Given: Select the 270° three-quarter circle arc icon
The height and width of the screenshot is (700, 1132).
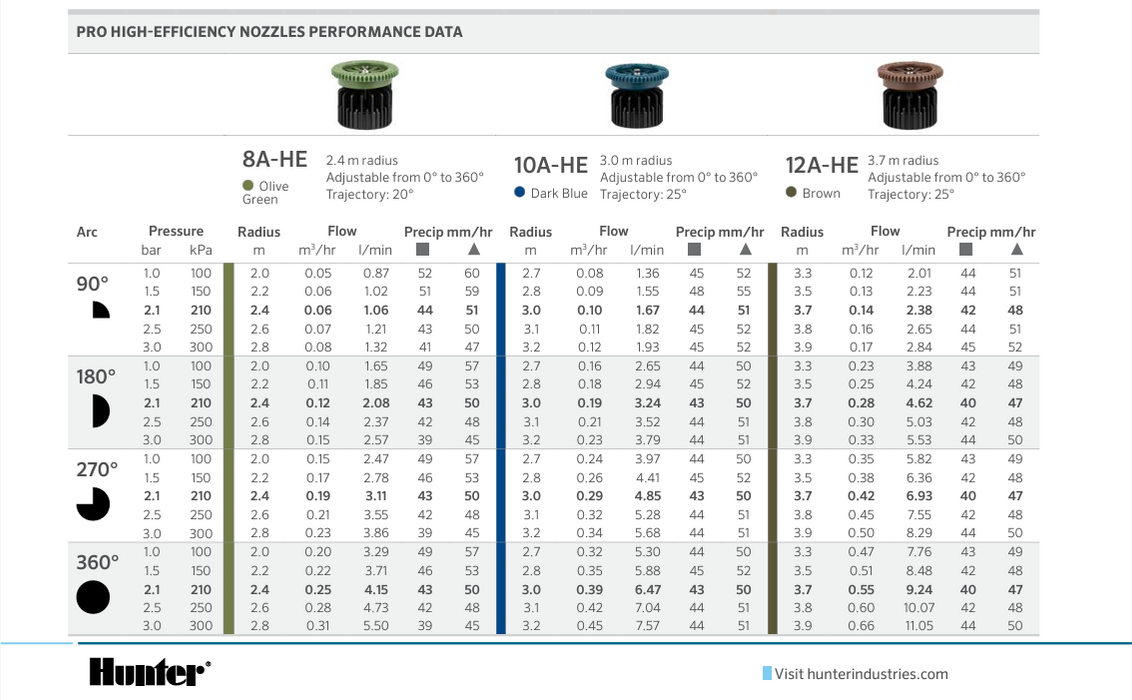Looking at the screenshot, I should click(x=93, y=504).
